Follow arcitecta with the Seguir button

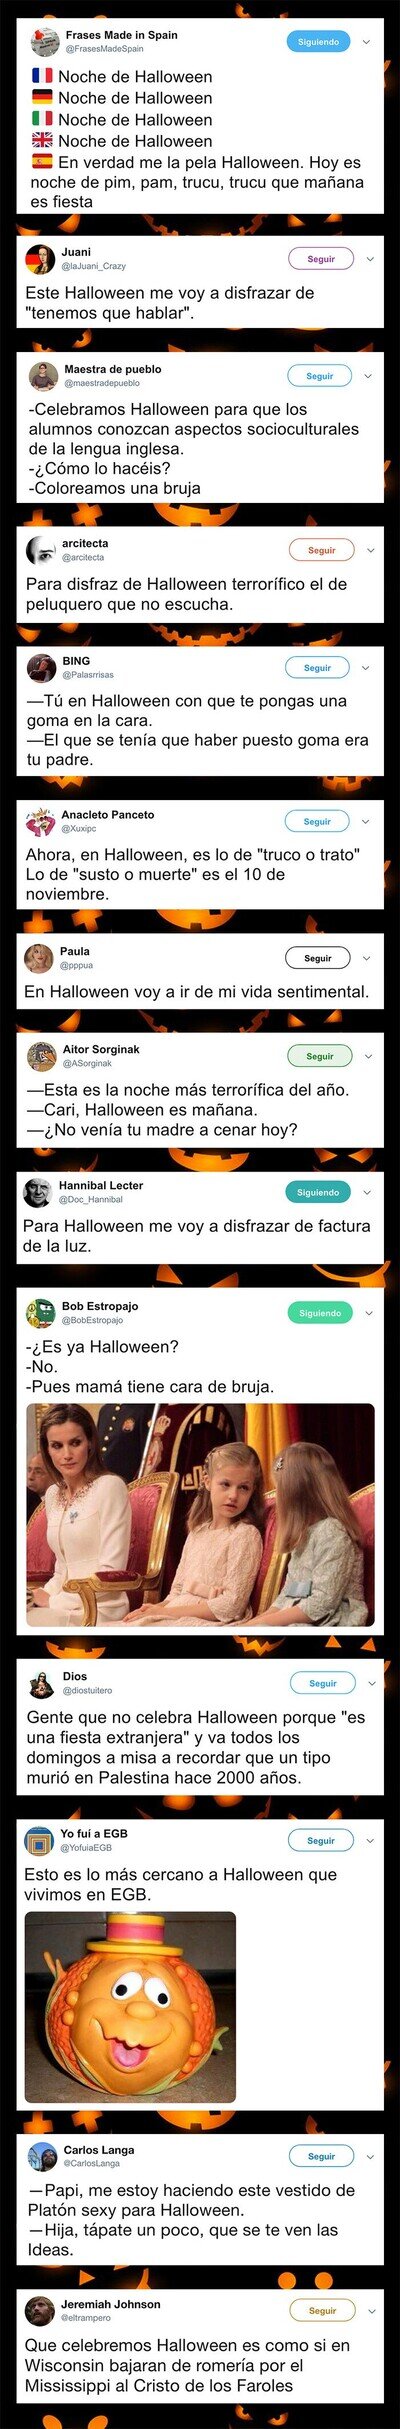click(322, 550)
